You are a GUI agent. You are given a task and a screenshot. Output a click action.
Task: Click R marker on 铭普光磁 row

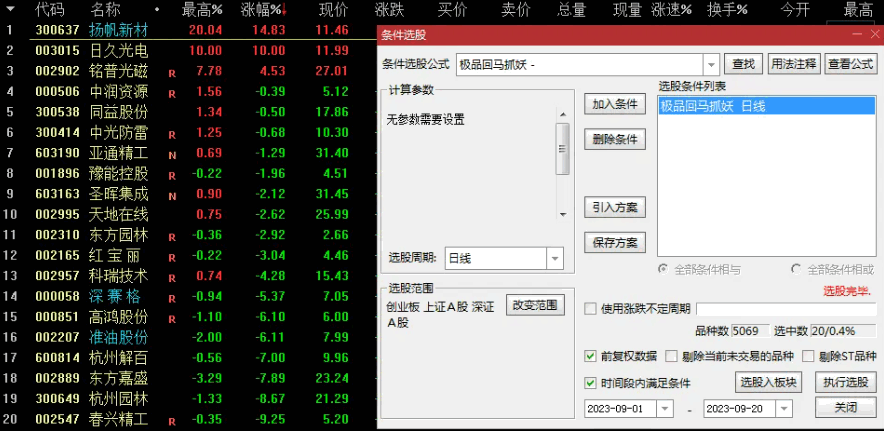click(x=172, y=73)
